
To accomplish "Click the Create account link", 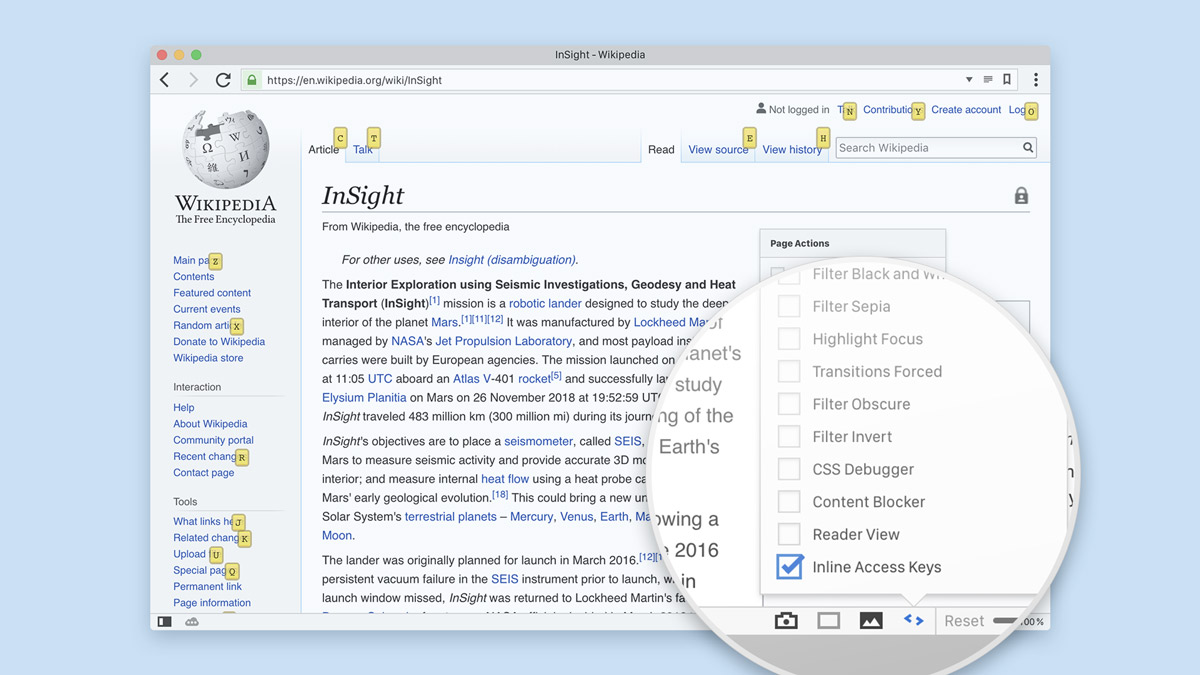I will [966, 110].
